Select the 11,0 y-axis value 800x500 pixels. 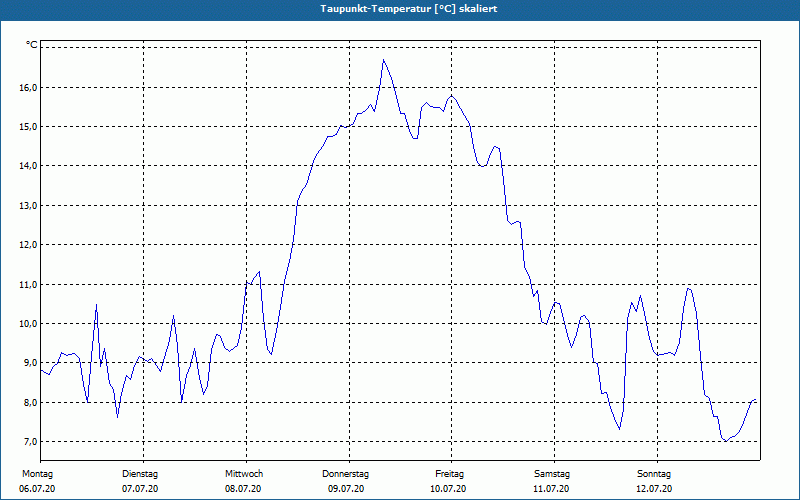[x=29, y=284]
